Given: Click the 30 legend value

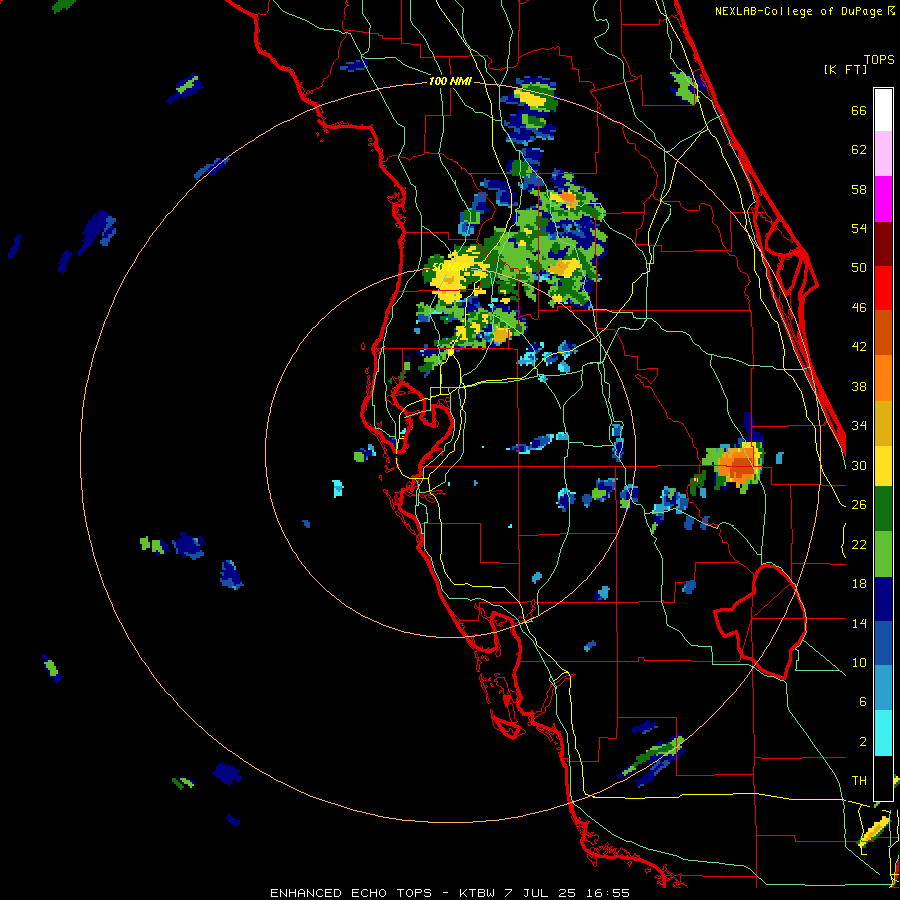Looking at the screenshot, I should 859,465.
